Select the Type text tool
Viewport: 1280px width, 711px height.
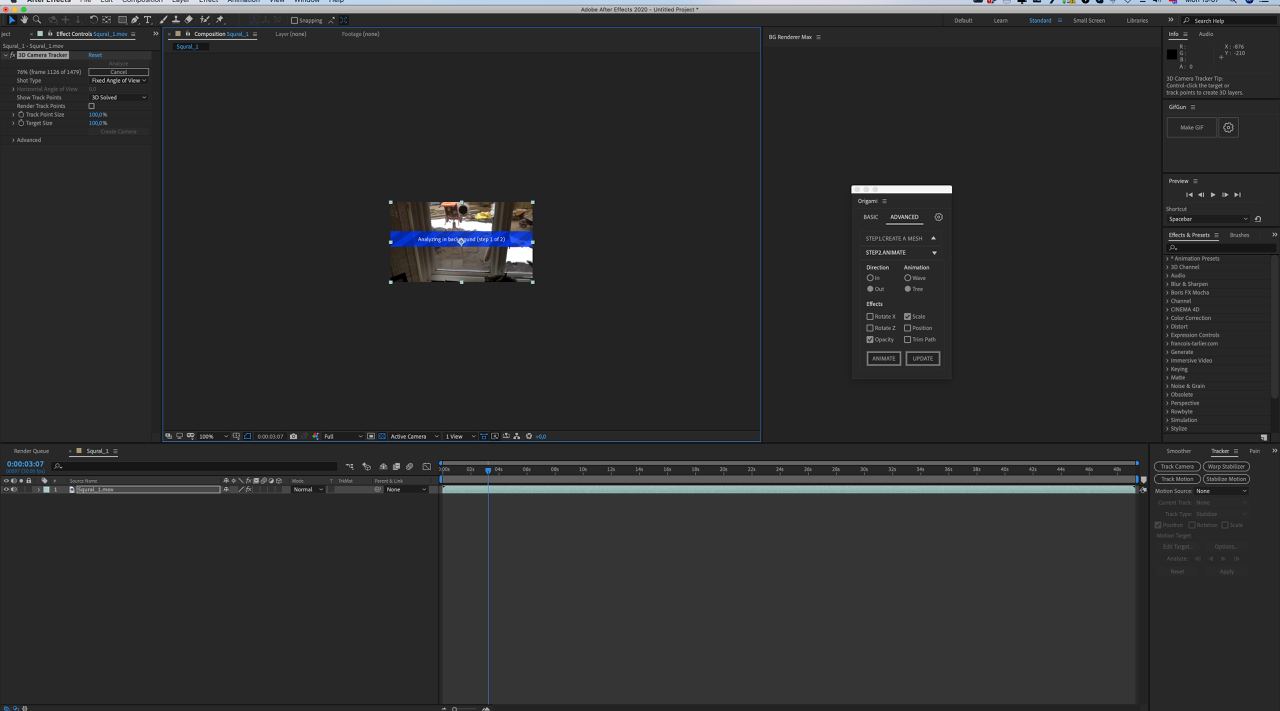click(148, 20)
